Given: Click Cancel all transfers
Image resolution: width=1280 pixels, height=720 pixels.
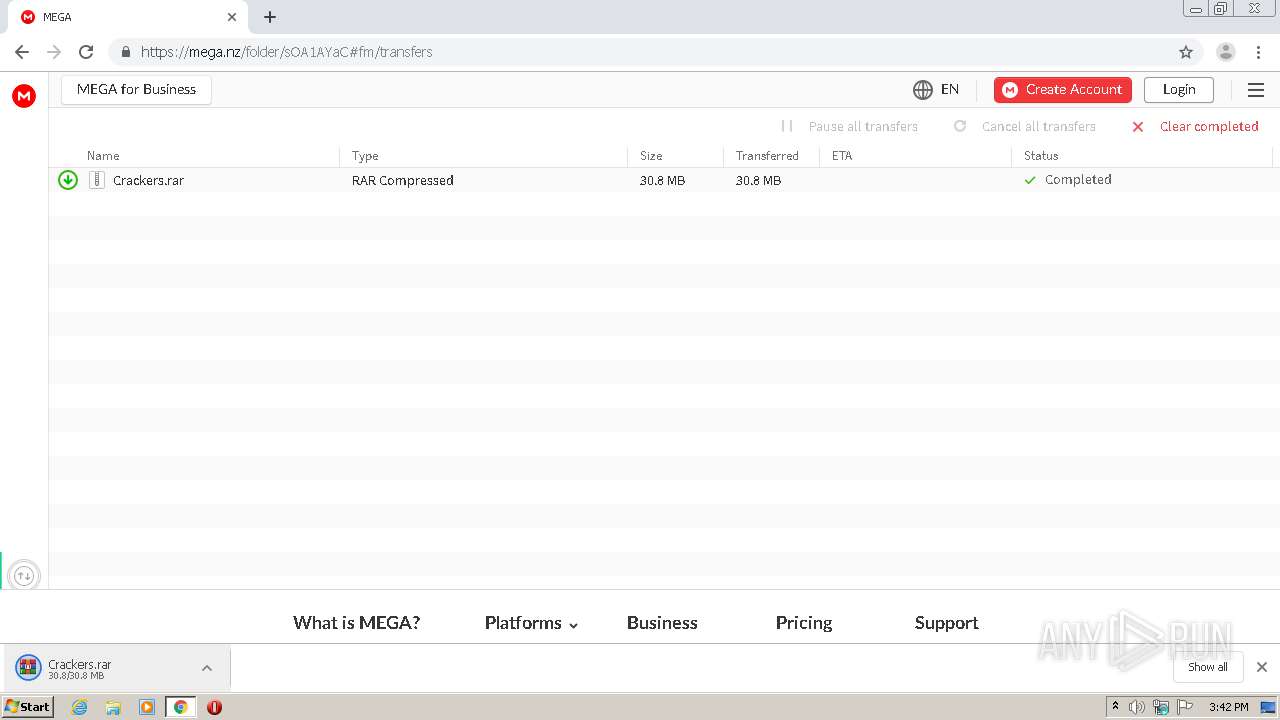Looking at the screenshot, I should [x=1025, y=126].
